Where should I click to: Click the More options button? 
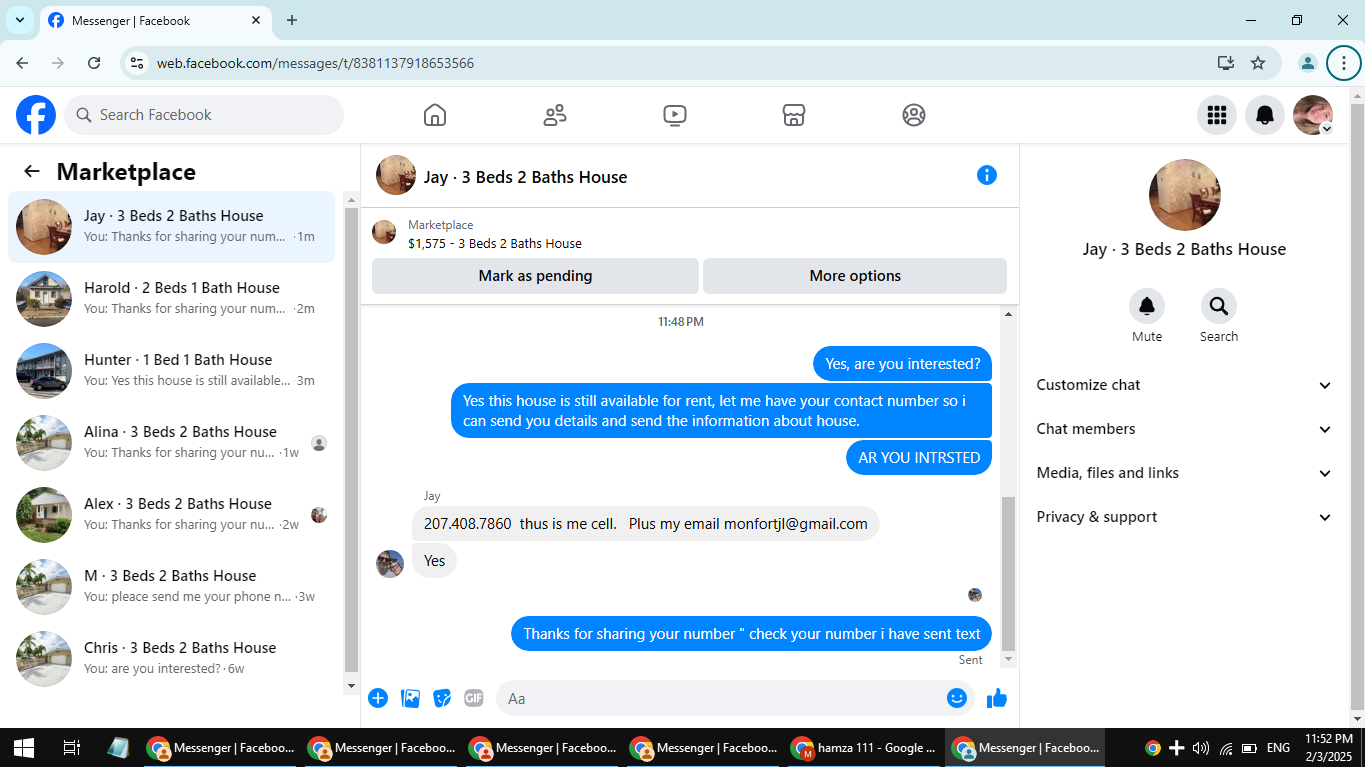coord(855,276)
